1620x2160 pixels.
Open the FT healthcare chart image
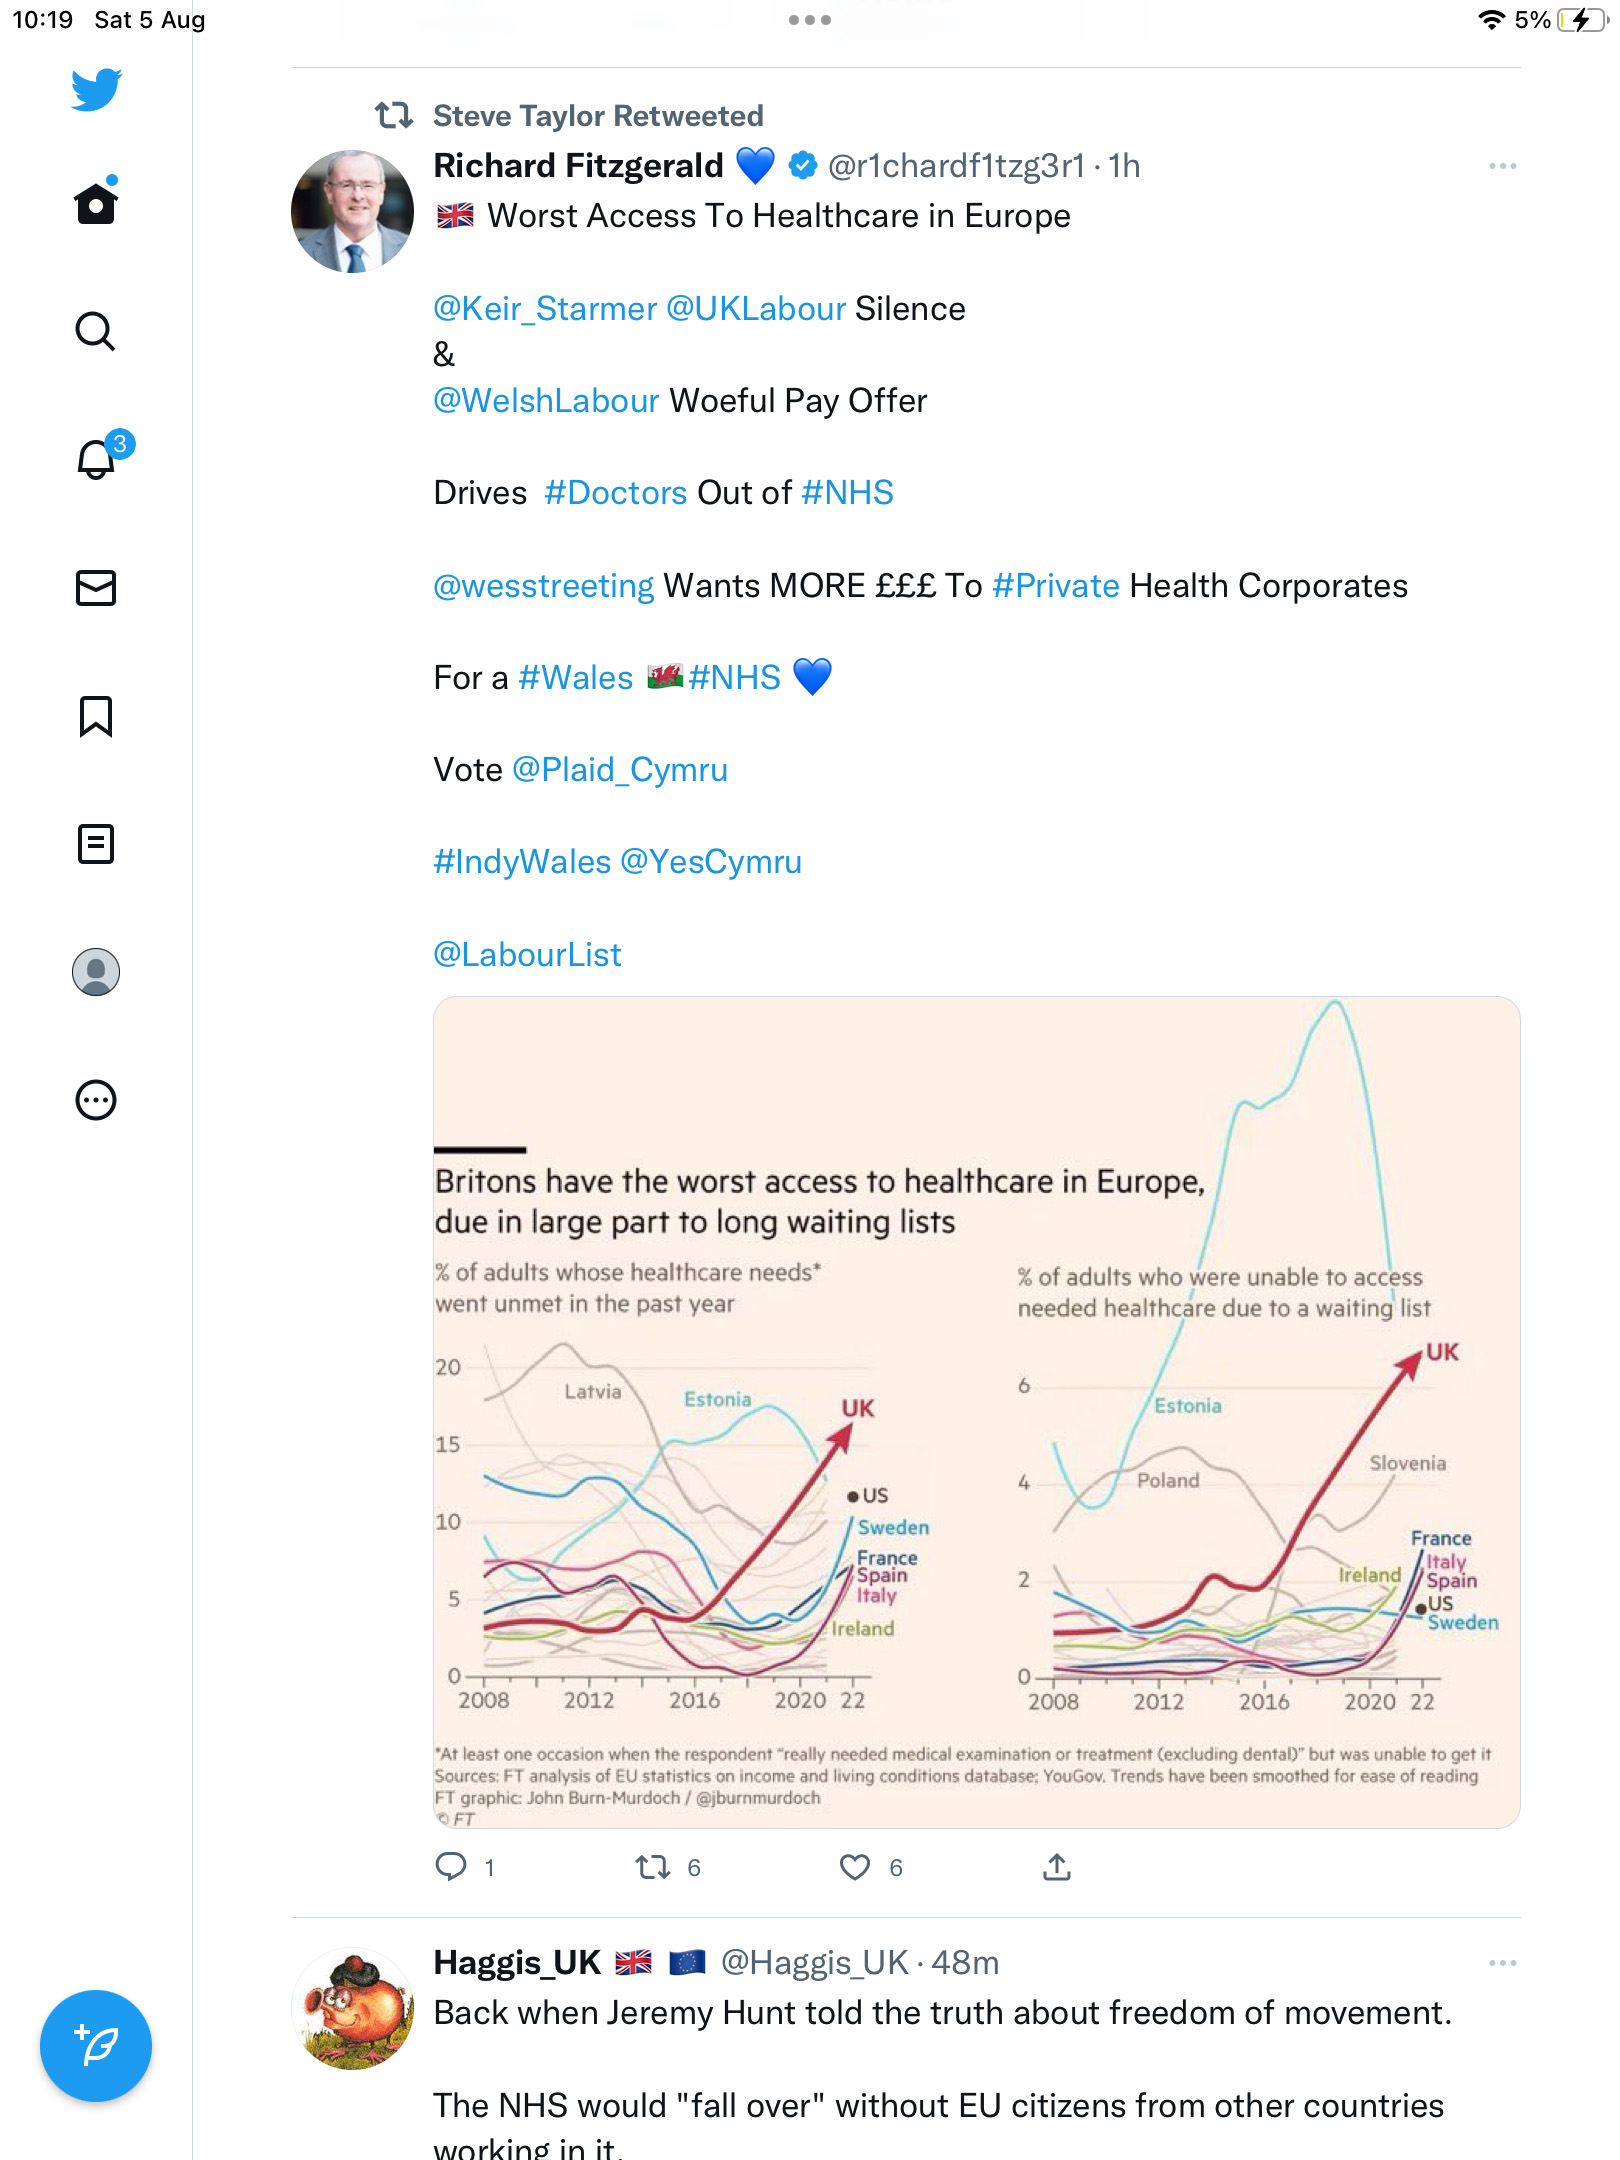coord(976,1412)
